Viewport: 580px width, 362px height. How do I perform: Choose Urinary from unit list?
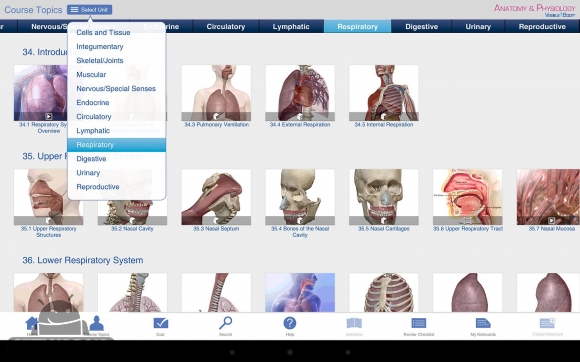88,173
